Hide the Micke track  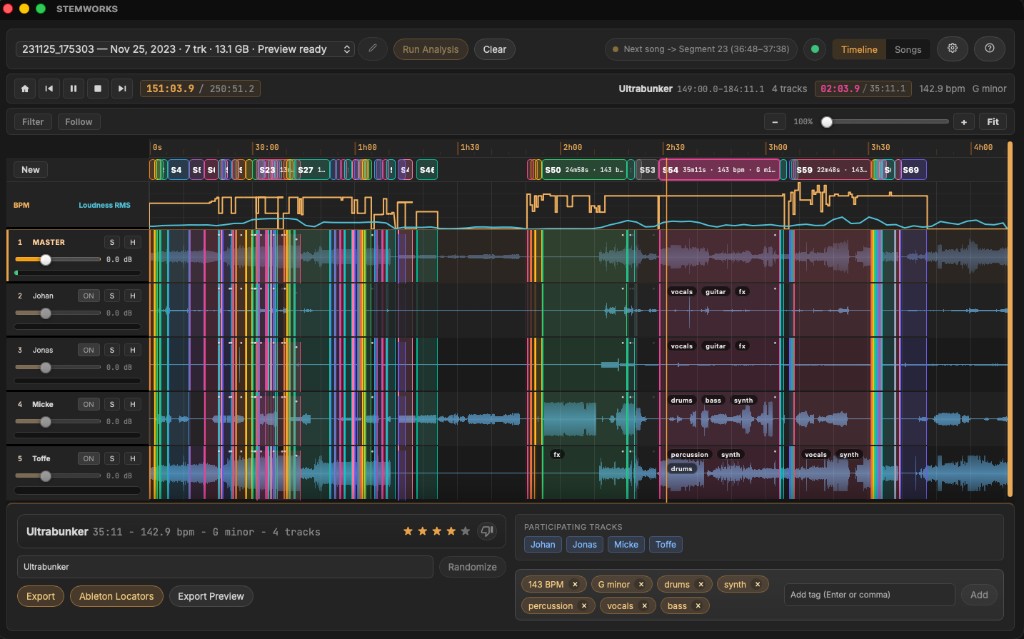[133, 404]
